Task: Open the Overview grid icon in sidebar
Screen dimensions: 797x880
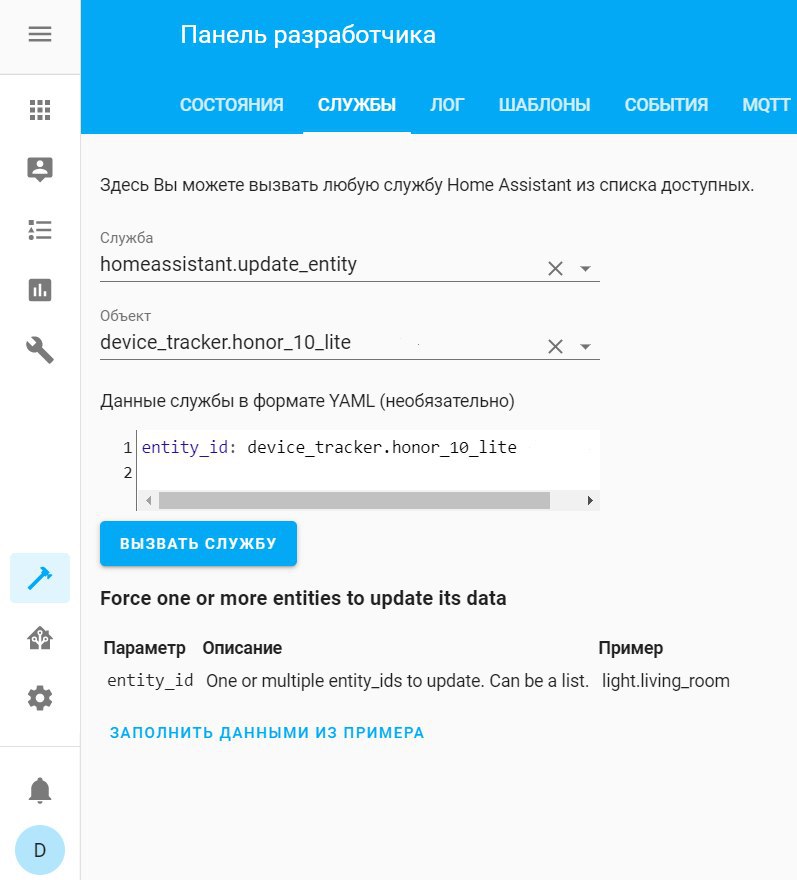Action: (x=40, y=109)
